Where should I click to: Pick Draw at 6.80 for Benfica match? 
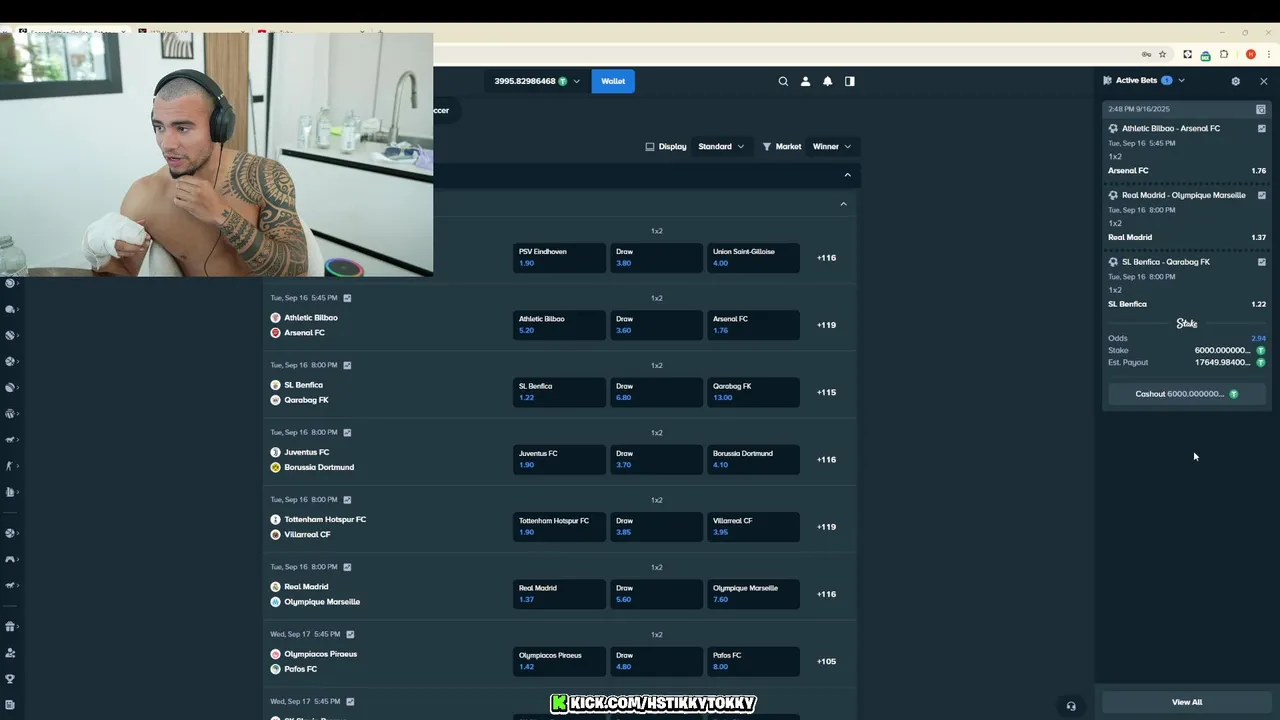[656, 392]
